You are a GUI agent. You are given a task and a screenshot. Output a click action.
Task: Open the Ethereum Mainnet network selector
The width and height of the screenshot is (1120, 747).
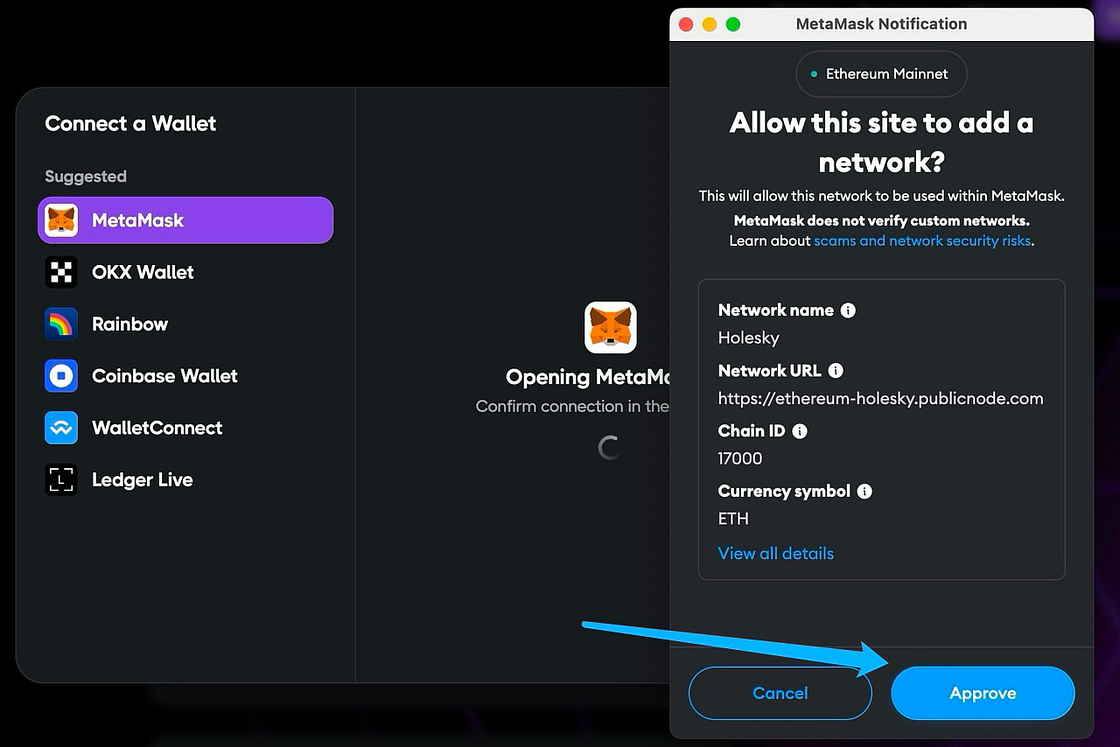click(x=881, y=74)
